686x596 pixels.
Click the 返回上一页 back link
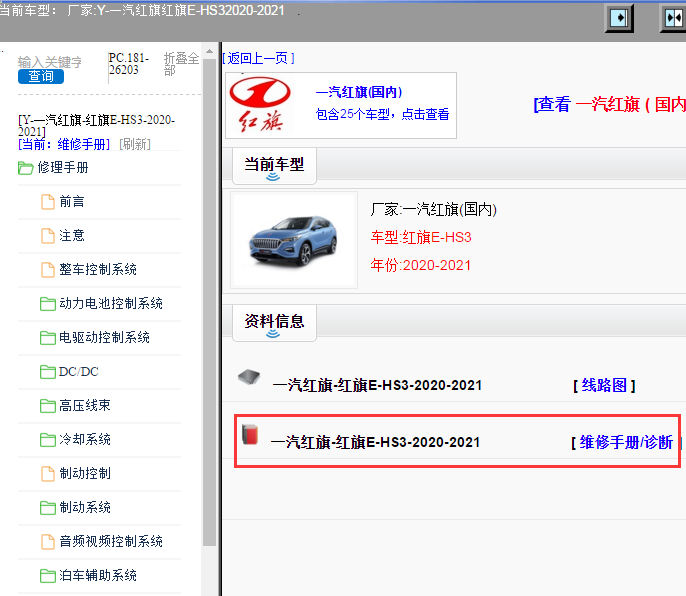(258, 58)
